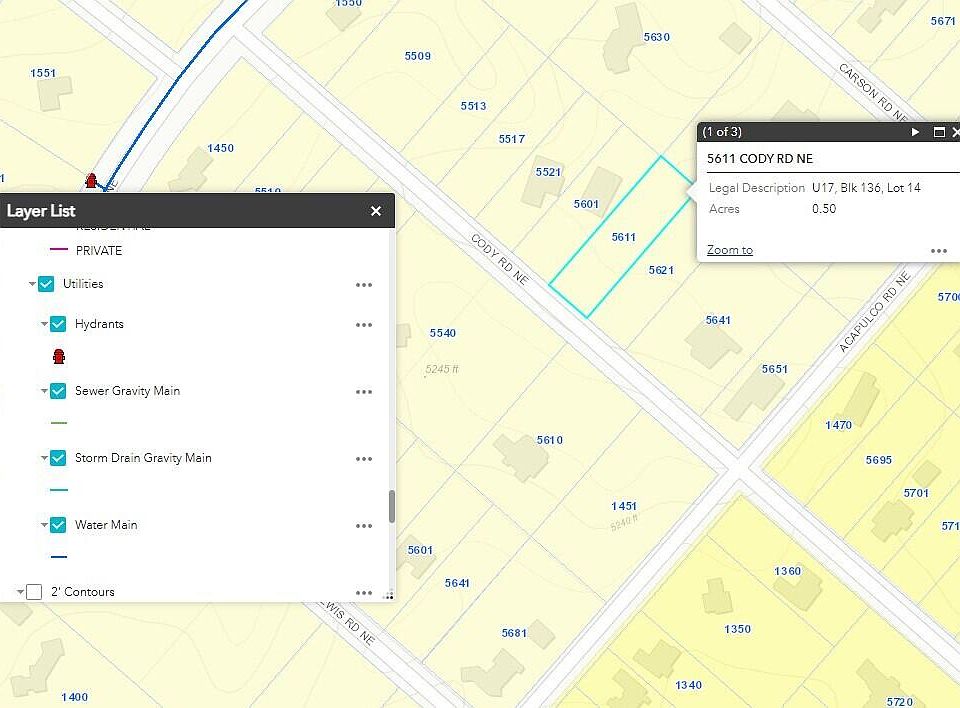Turn off the Water Main layer
This screenshot has width=960, height=708.
[58, 525]
